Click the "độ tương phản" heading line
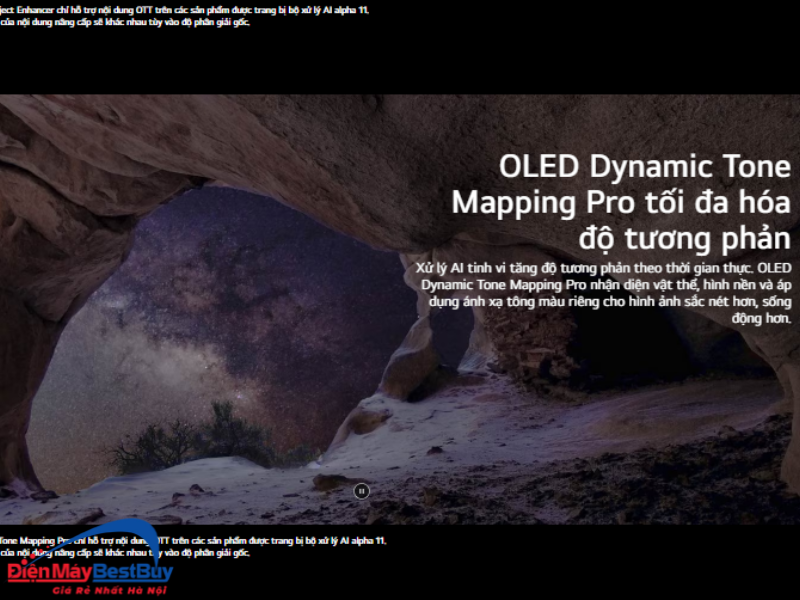800x600 pixels. click(684, 238)
